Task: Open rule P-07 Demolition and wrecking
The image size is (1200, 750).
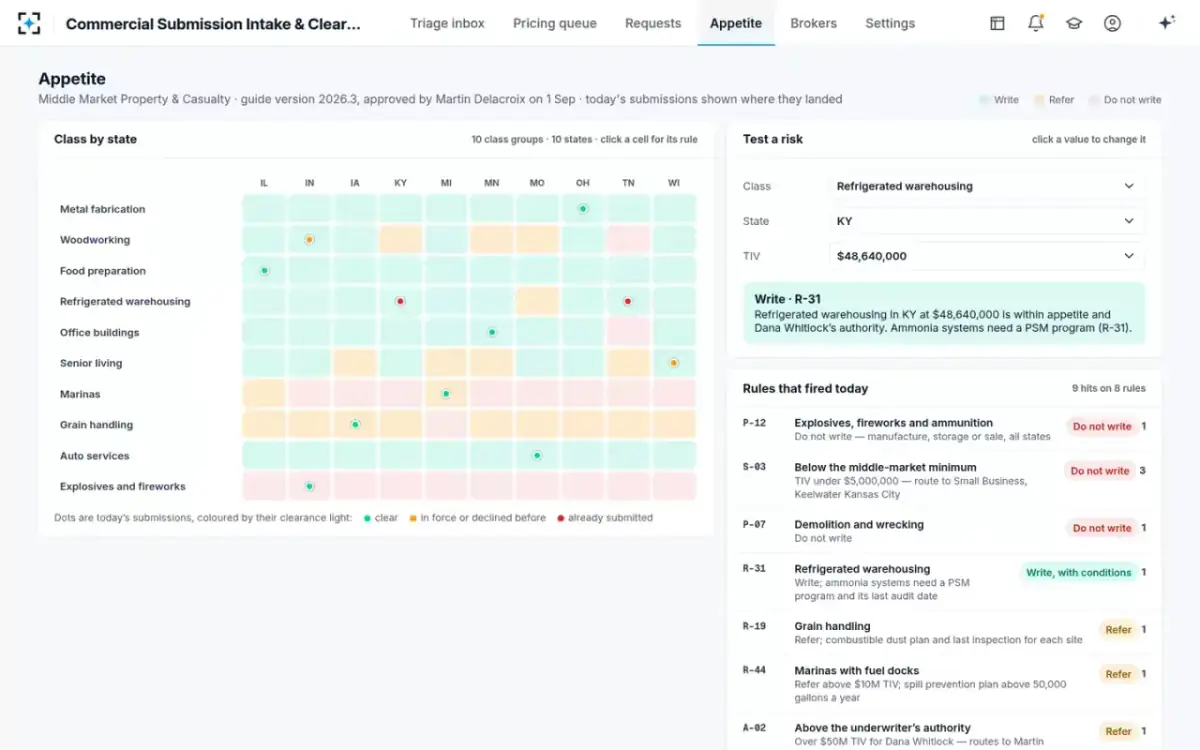Action: (944, 531)
